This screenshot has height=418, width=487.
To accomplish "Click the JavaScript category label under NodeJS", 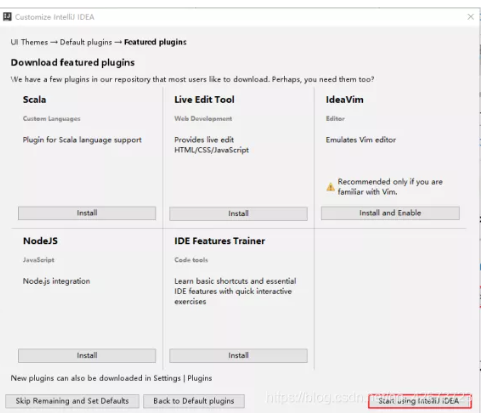I will point(39,260).
